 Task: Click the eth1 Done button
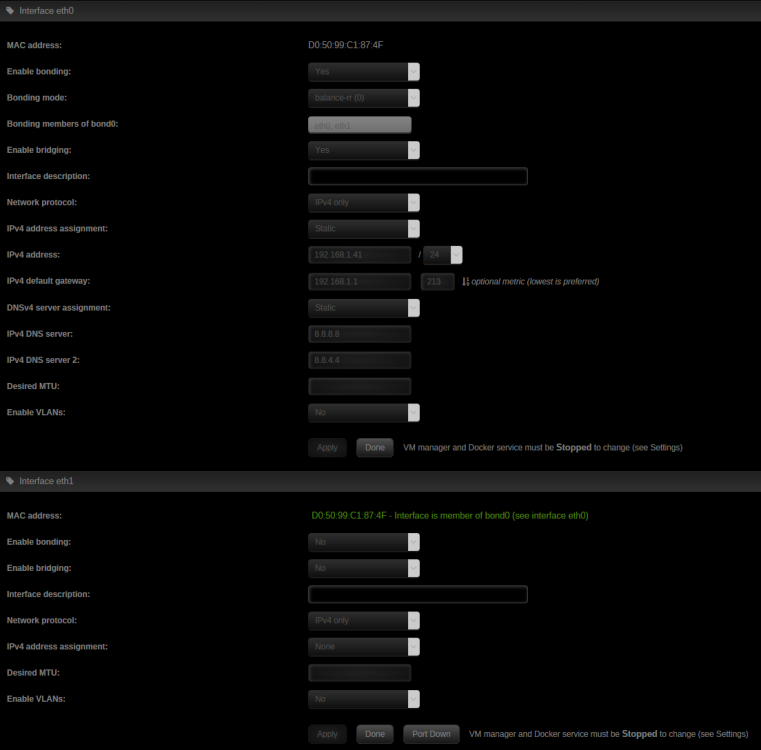pos(375,734)
